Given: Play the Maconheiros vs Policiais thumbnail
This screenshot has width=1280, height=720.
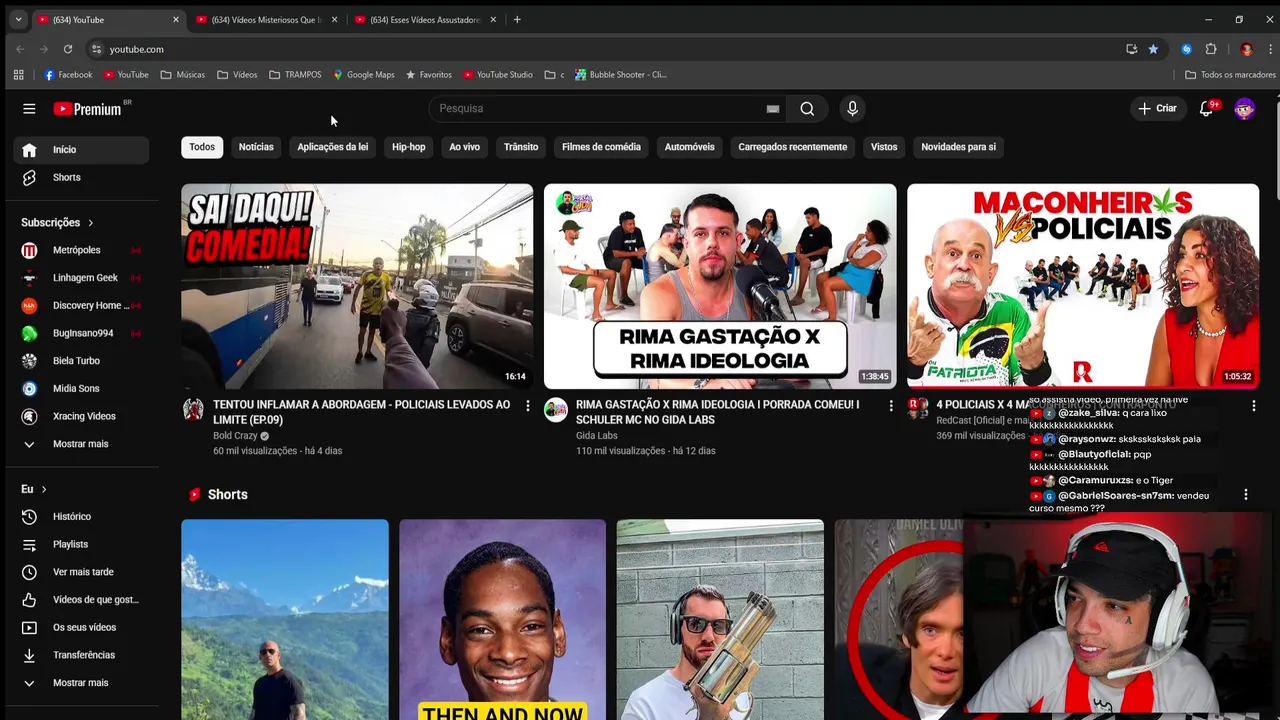Looking at the screenshot, I should pyautogui.click(x=1083, y=286).
